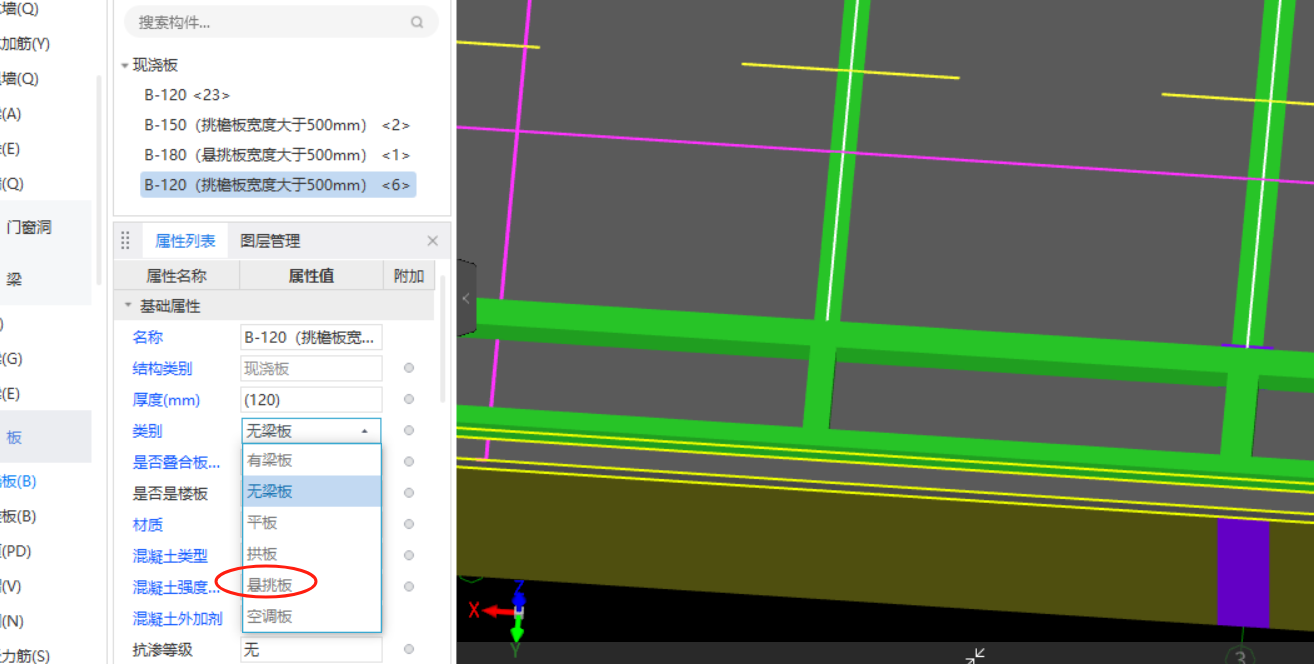Toggle 附加 option for 厚度 row
Image resolution: width=1314 pixels, height=664 pixels.
click(x=409, y=399)
